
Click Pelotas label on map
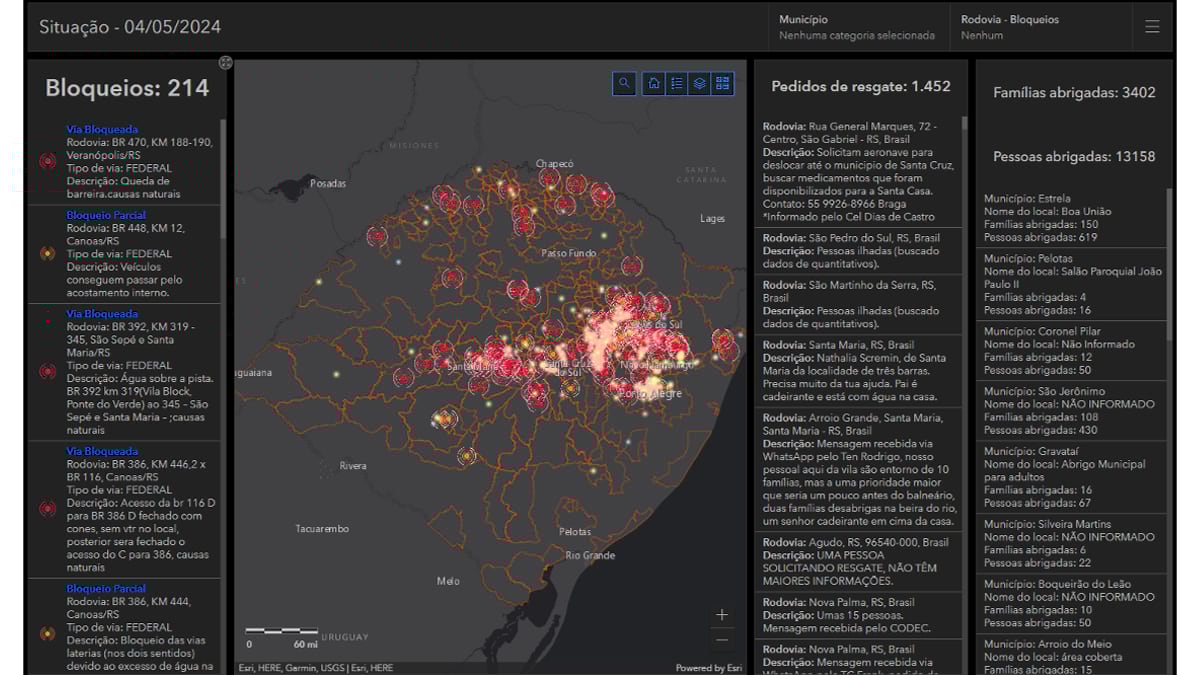(575, 532)
